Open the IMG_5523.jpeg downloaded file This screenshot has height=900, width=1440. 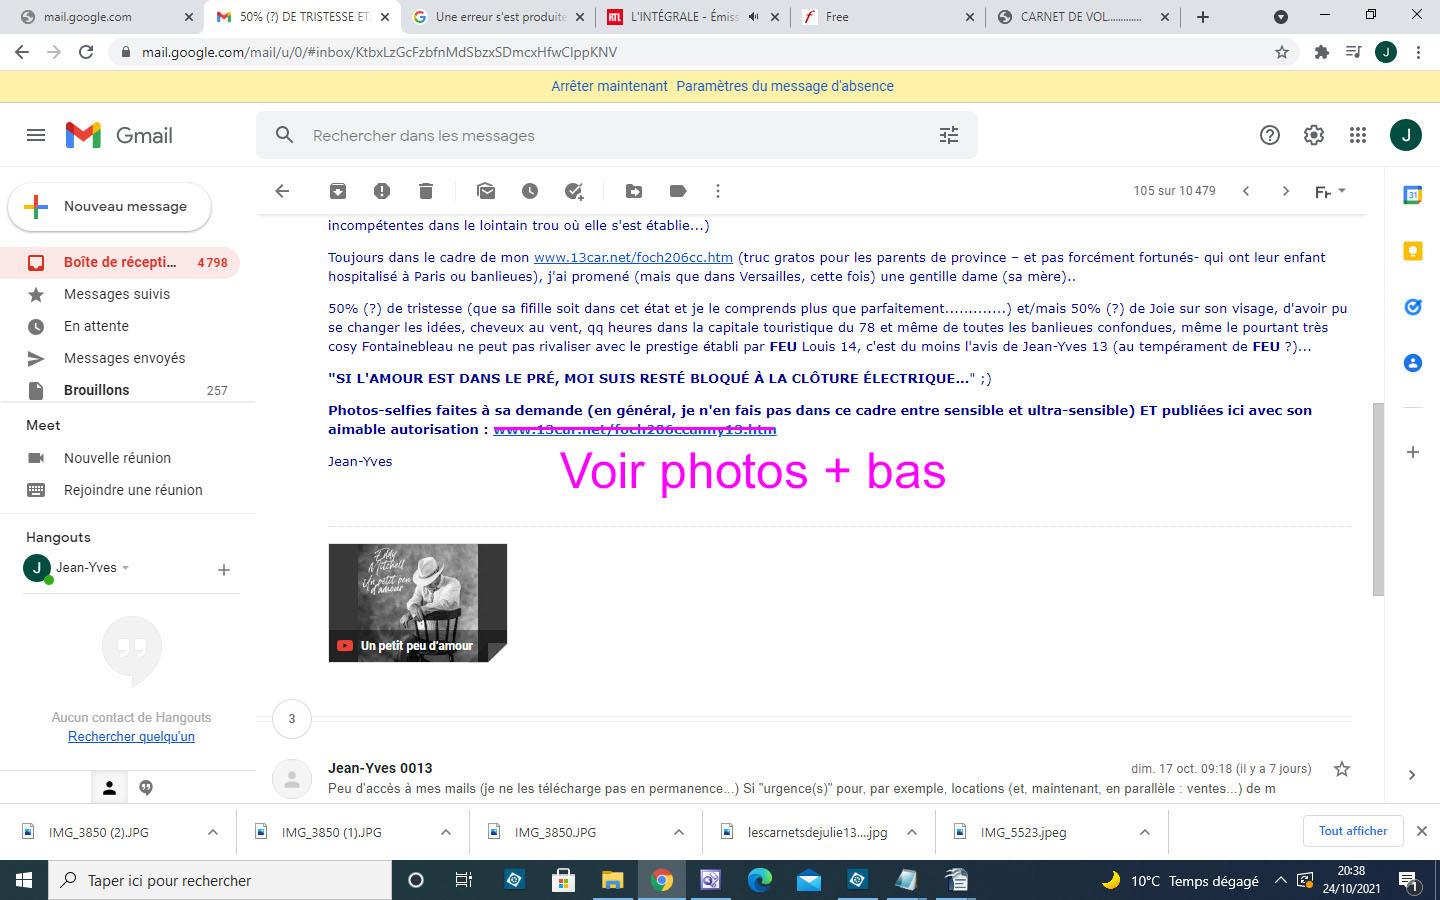1023,832
